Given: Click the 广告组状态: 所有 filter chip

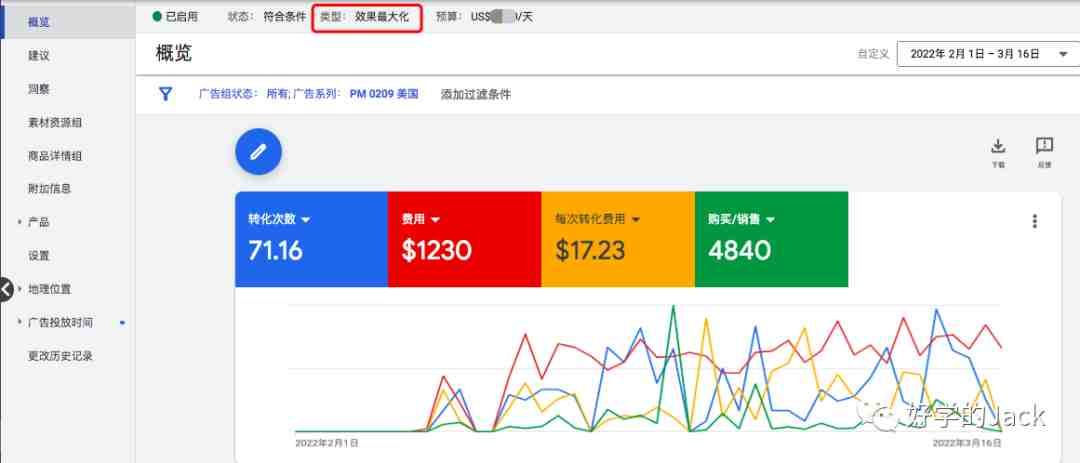Looking at the screenshot, I should pyautogui.click(x=244, y=94).
